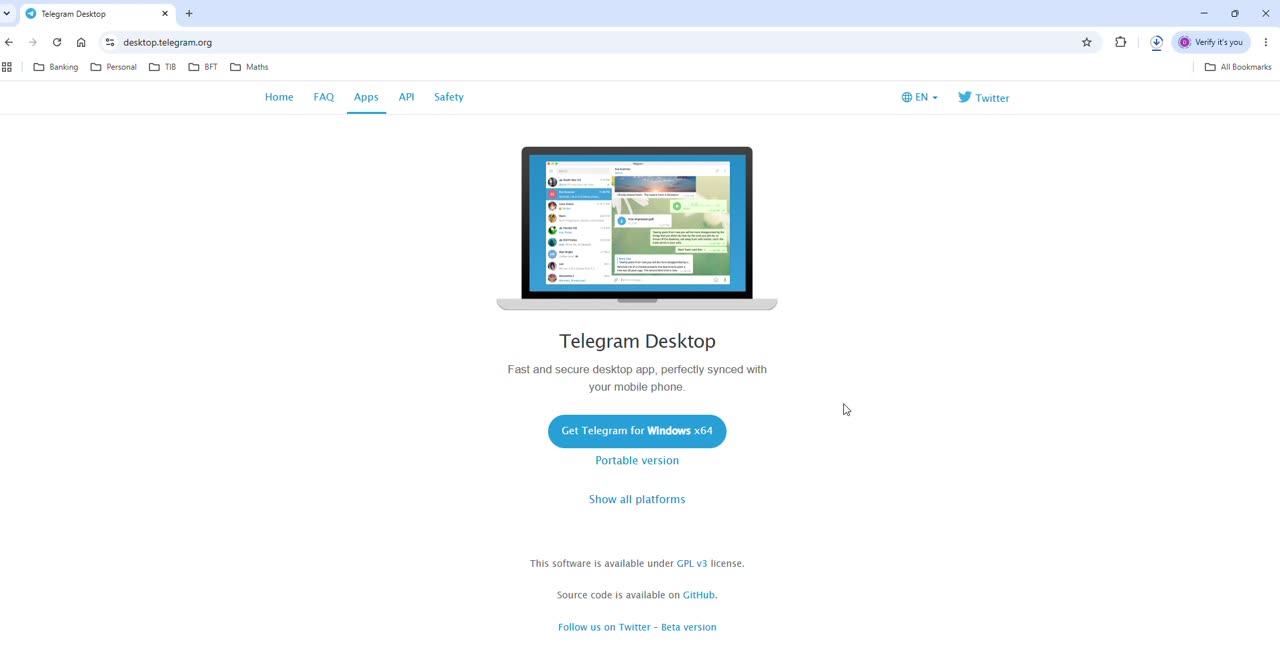Expand the EN language dropdown
1280x662 pixels.
click(x=920, y=97)
